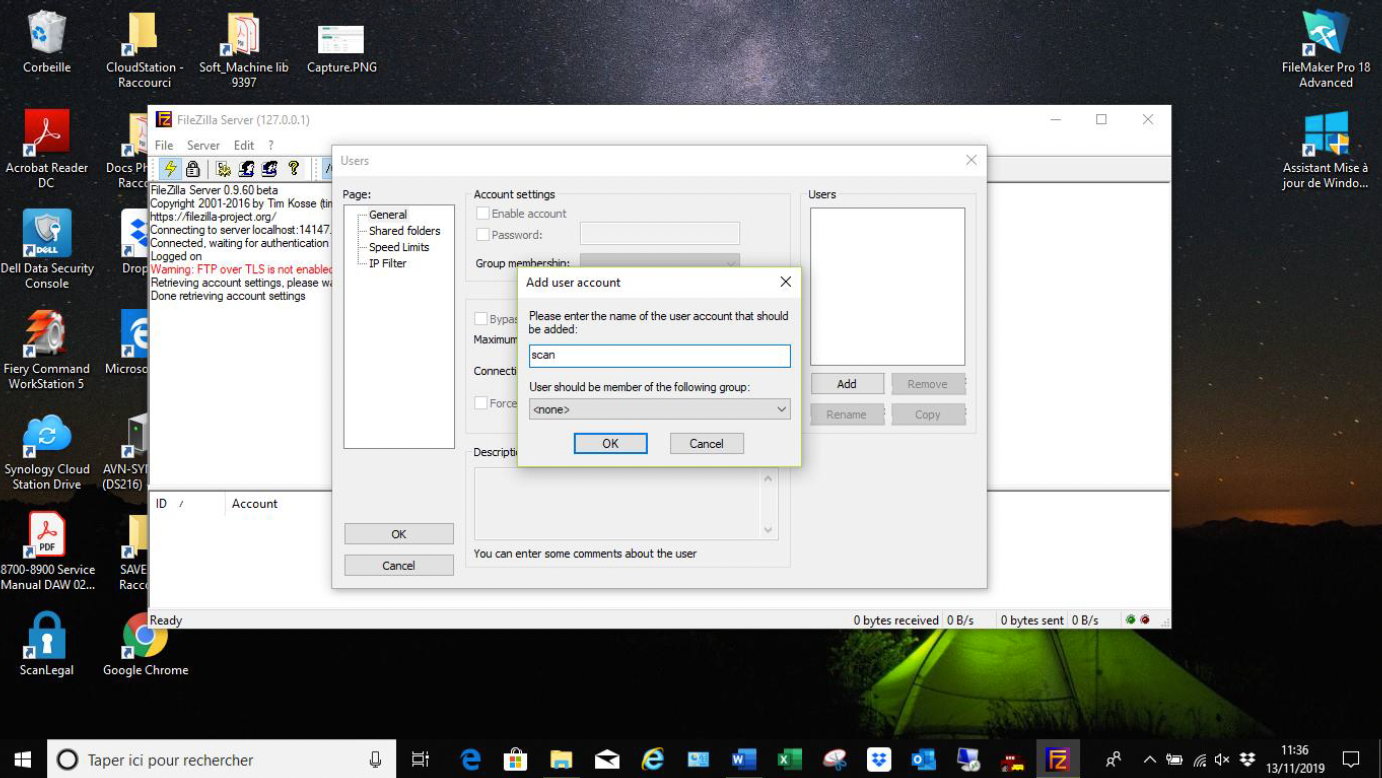Viewport: 1382px width, 778px height.
Task: Click the single-head Users toolbar icon
Action: tap(246, 169)
